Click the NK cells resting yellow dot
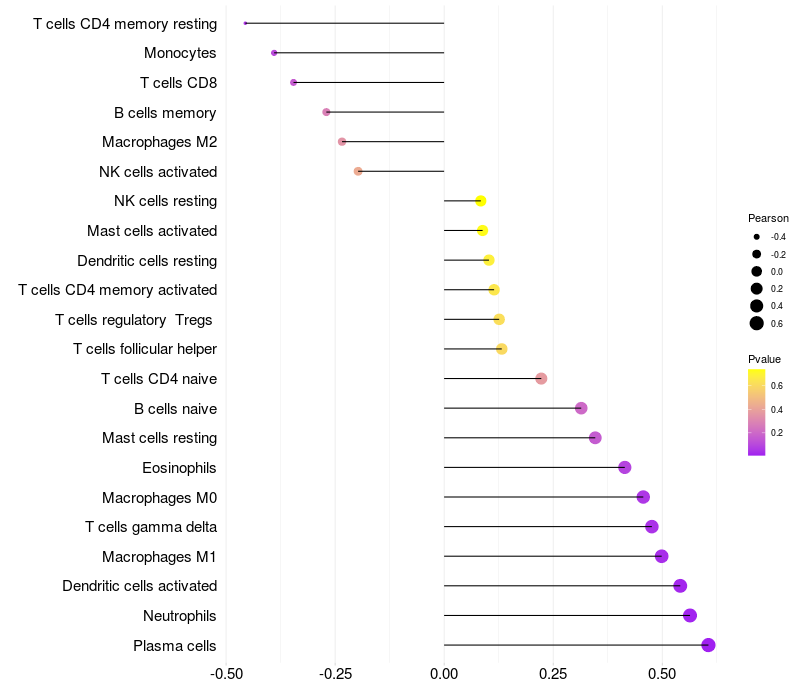This screenshot has height=700, width=800. [481, 201]
